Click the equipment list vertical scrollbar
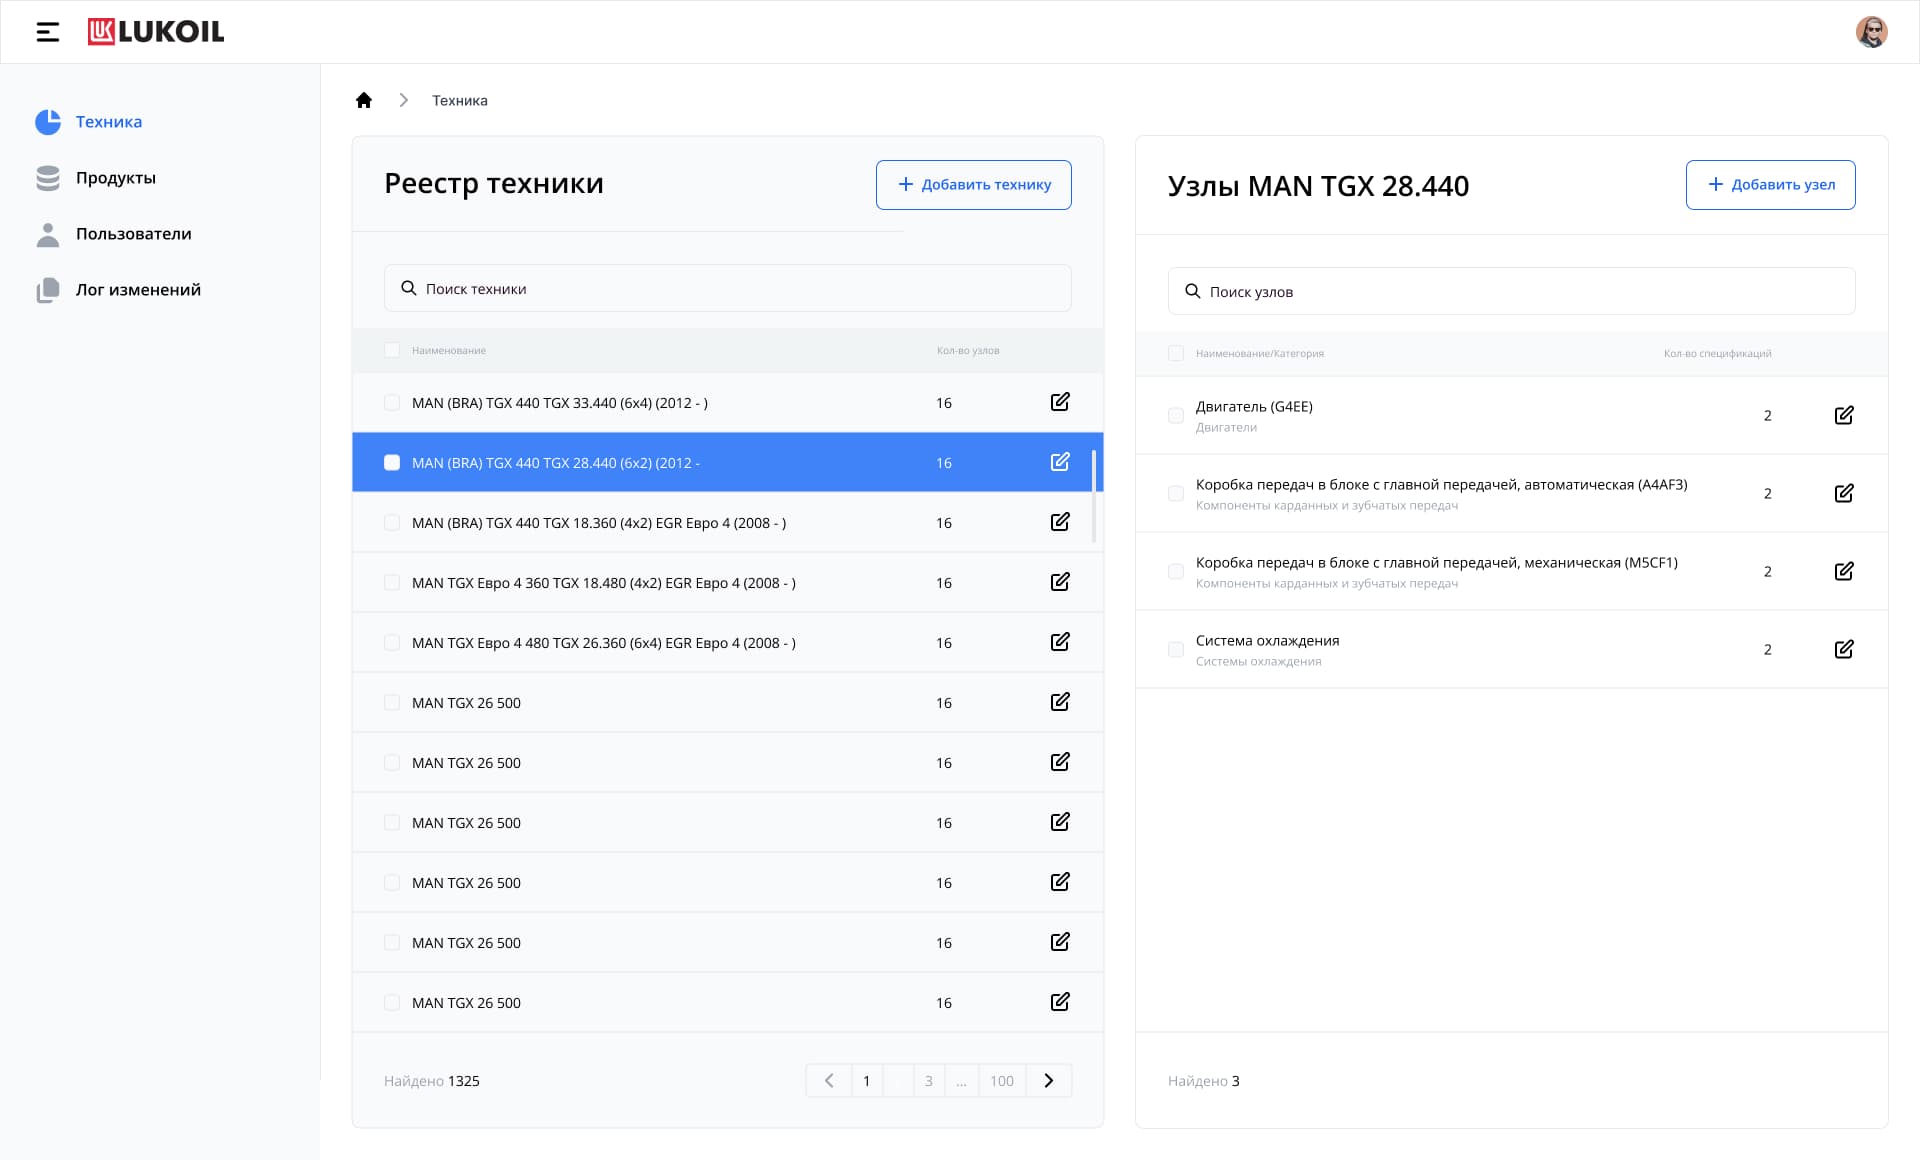The height and width of the screenshot is (1160, 1920). (x=1094, y=496)
